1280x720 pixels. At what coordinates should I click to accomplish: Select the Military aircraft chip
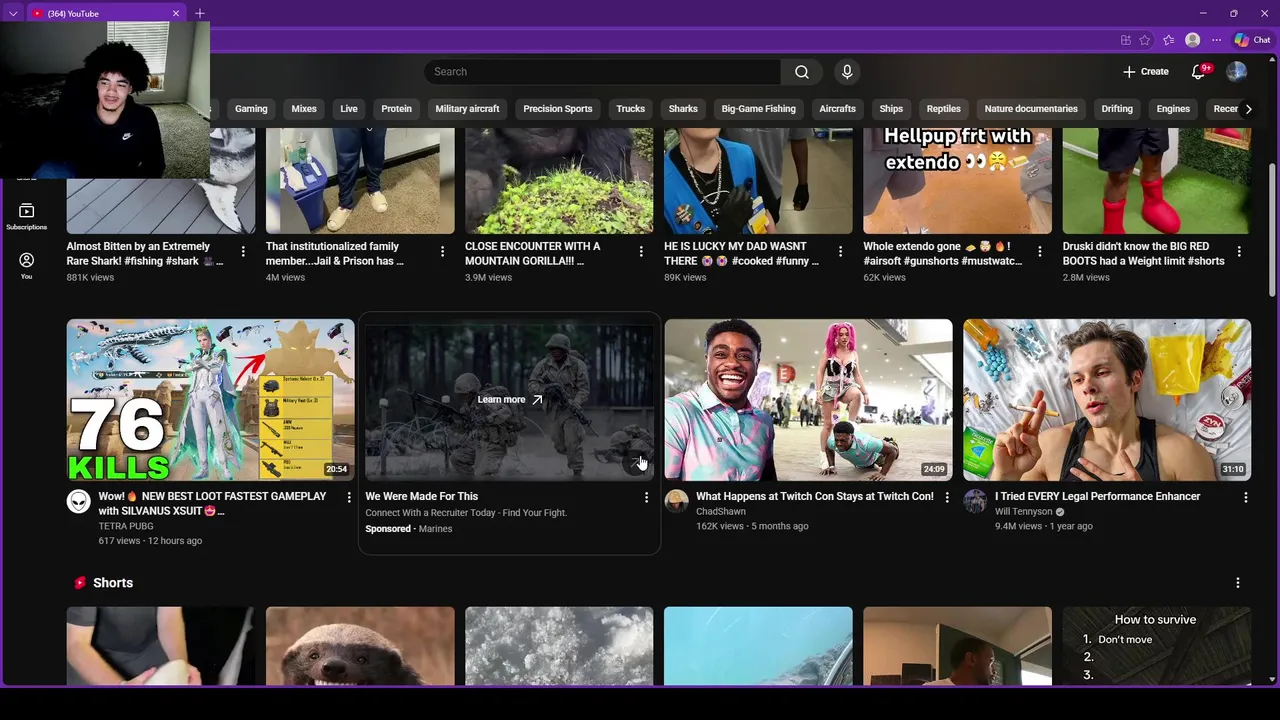[x=467, y=109]
